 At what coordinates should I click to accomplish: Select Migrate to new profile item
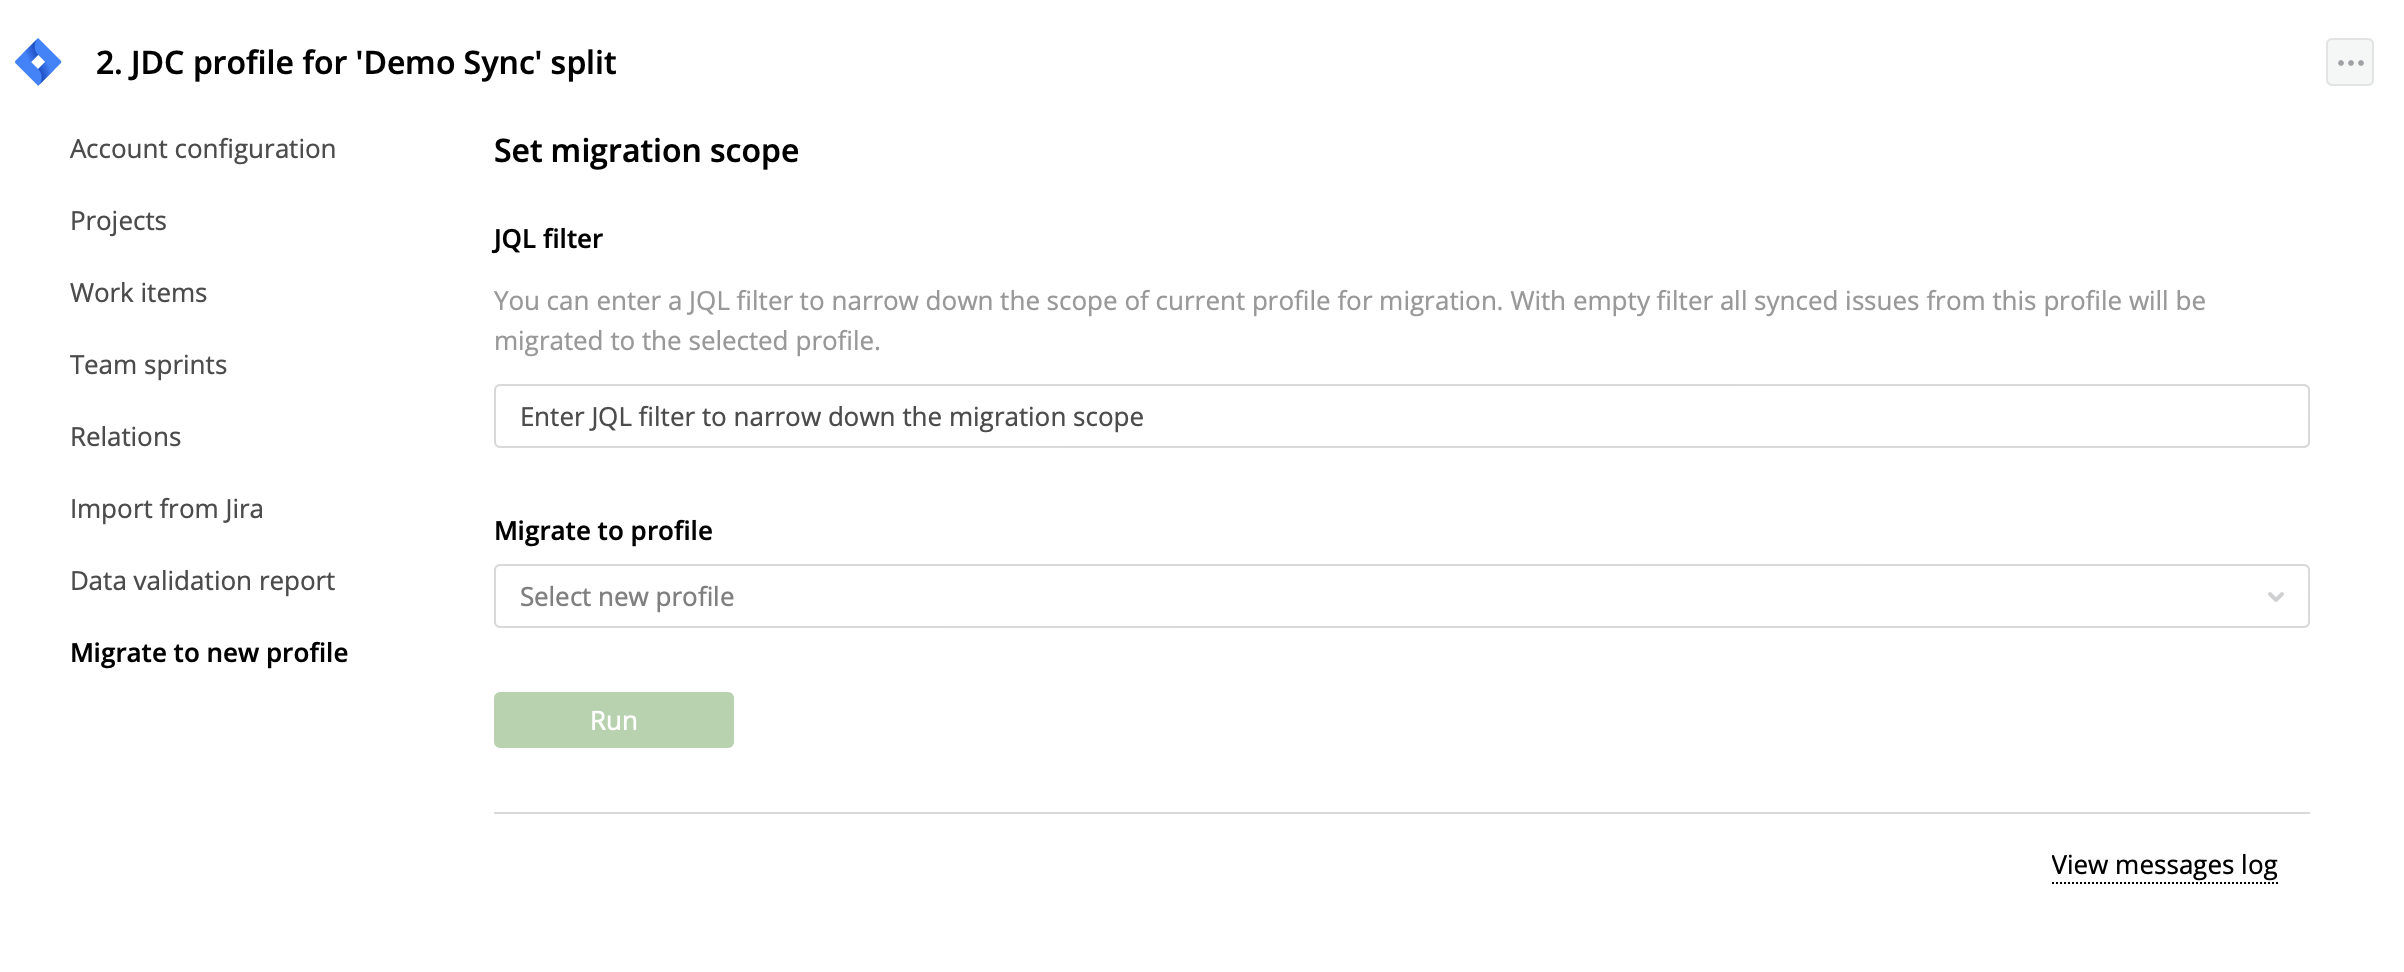(209, 653)
